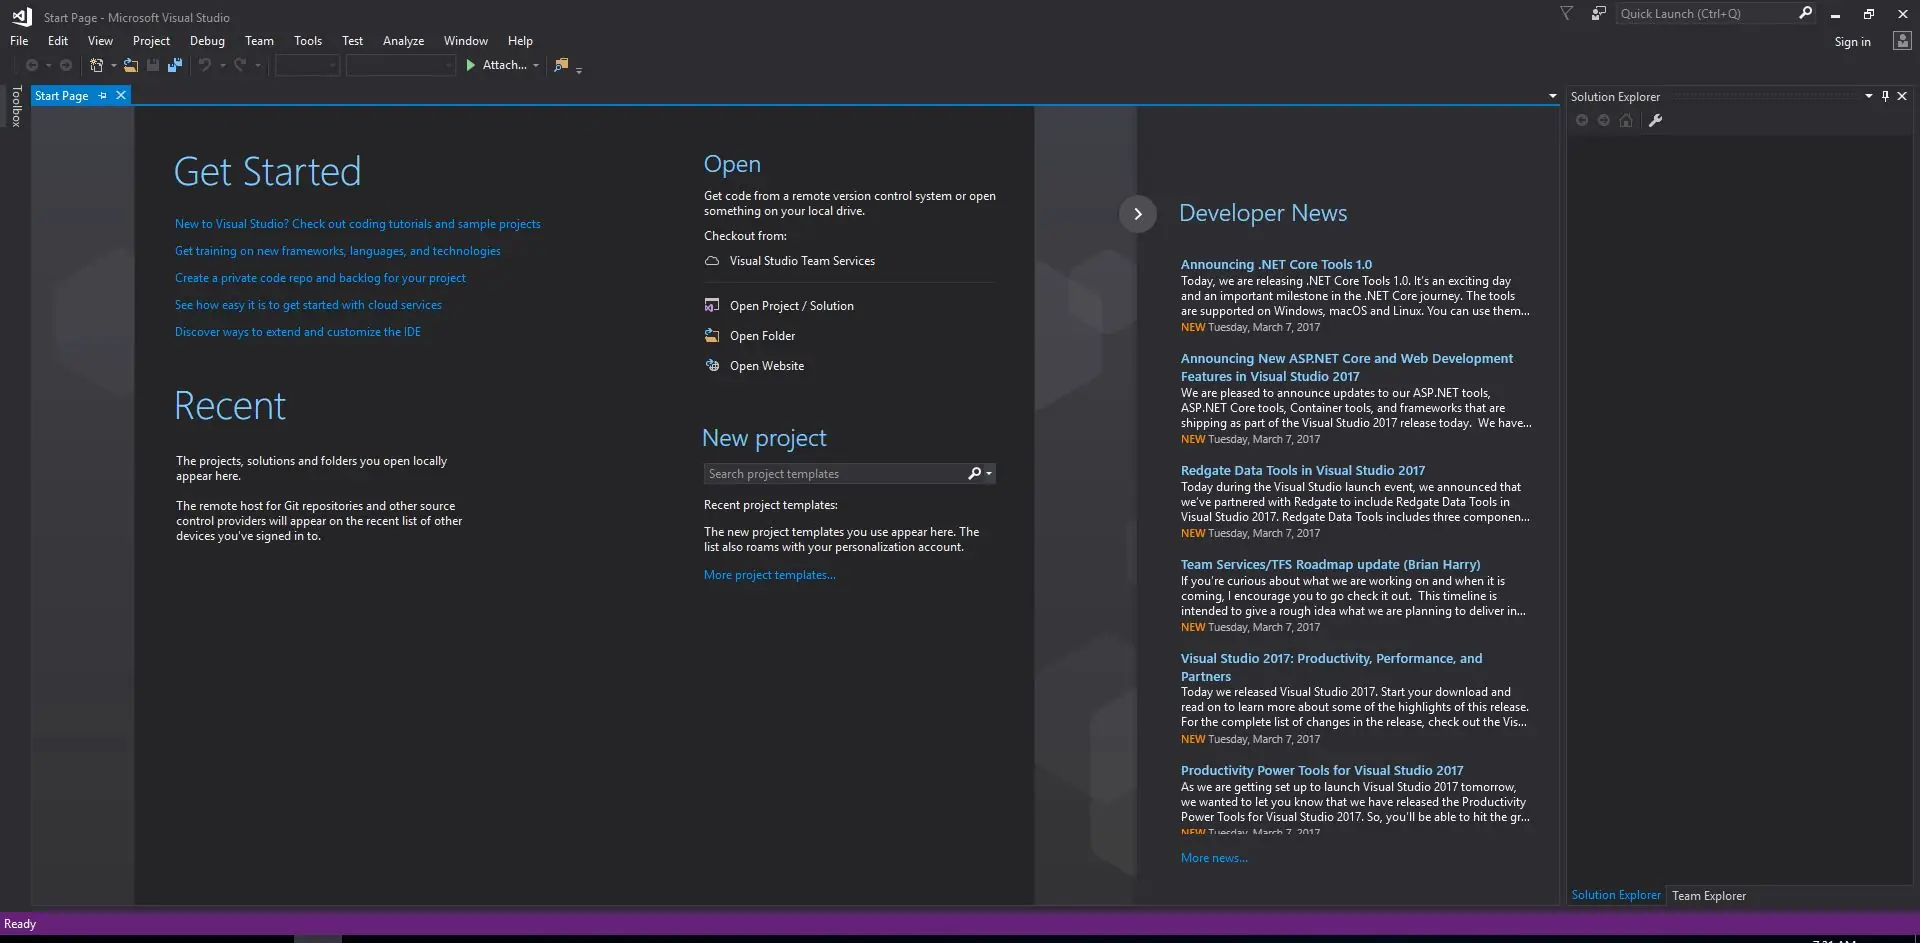Click the Navigate Backward toolbar icon
The image size is (1920, 943).
click(x=32, y=65)
